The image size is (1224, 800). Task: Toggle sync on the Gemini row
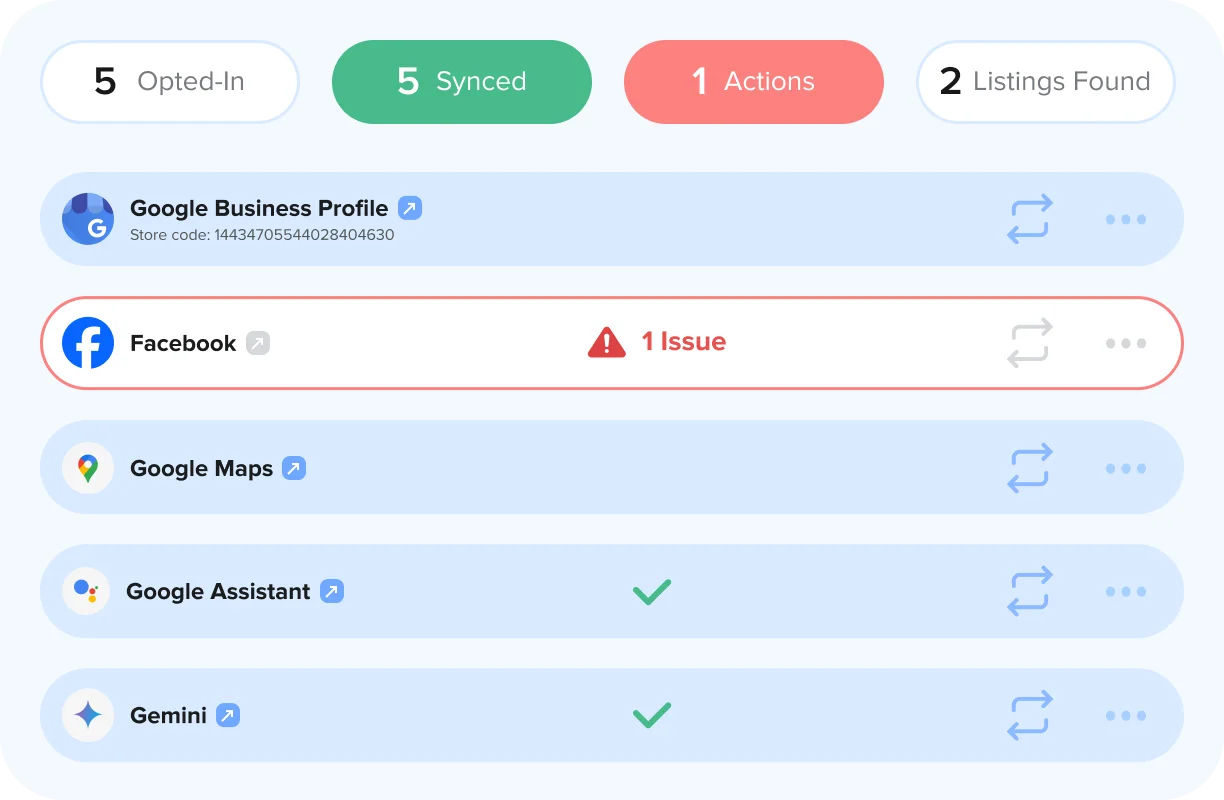click(1029, 715)
